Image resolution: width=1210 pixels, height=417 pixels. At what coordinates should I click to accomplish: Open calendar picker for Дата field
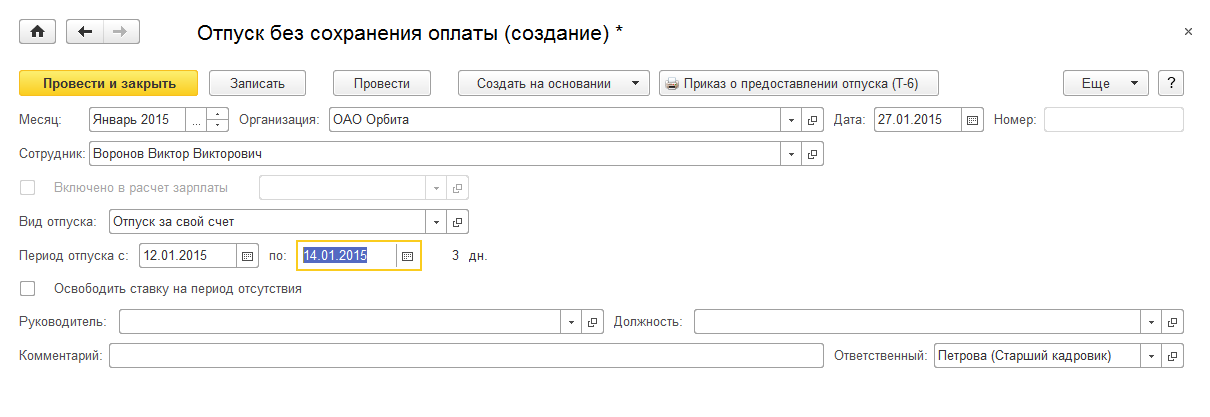(972, 120)
